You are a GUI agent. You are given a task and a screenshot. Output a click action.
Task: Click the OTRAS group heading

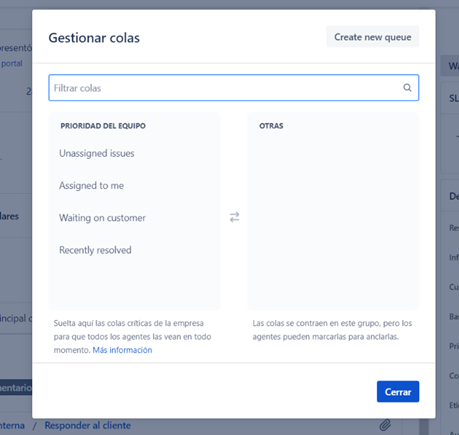coord(271,126)
